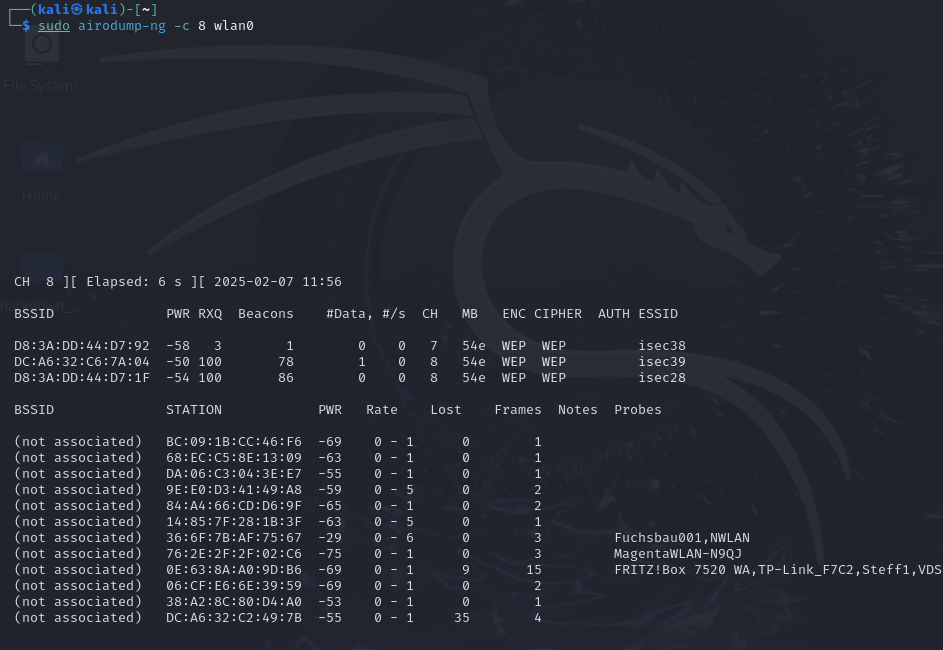Click the ESSID column header

coord(658,314)
